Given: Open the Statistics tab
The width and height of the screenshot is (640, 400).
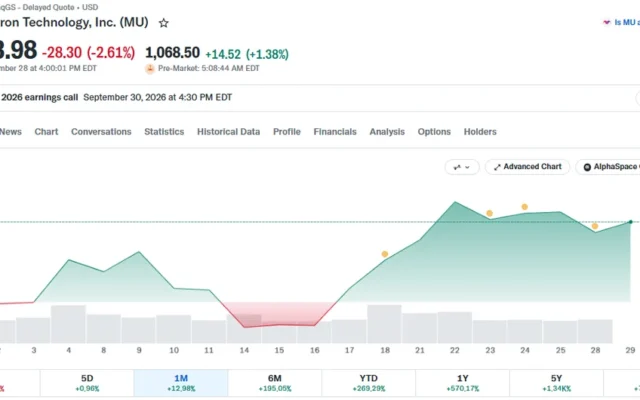Looking at the screenshot, I should tap(164, 132).
